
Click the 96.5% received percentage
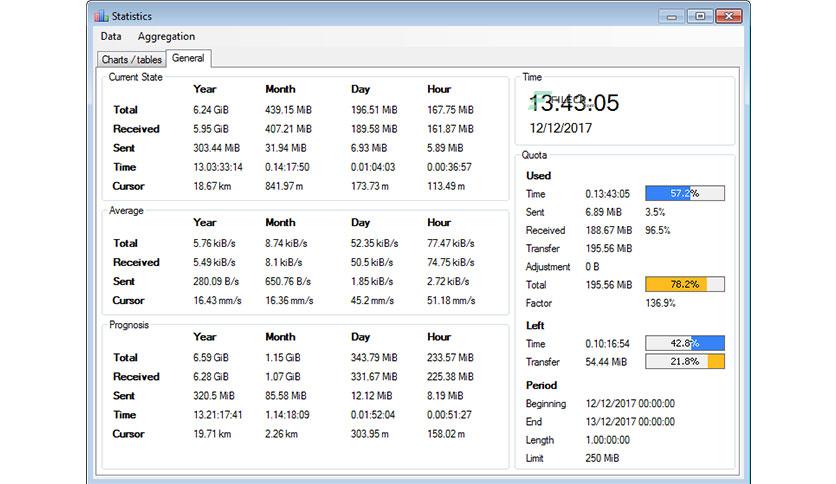(x=657, y=230)
